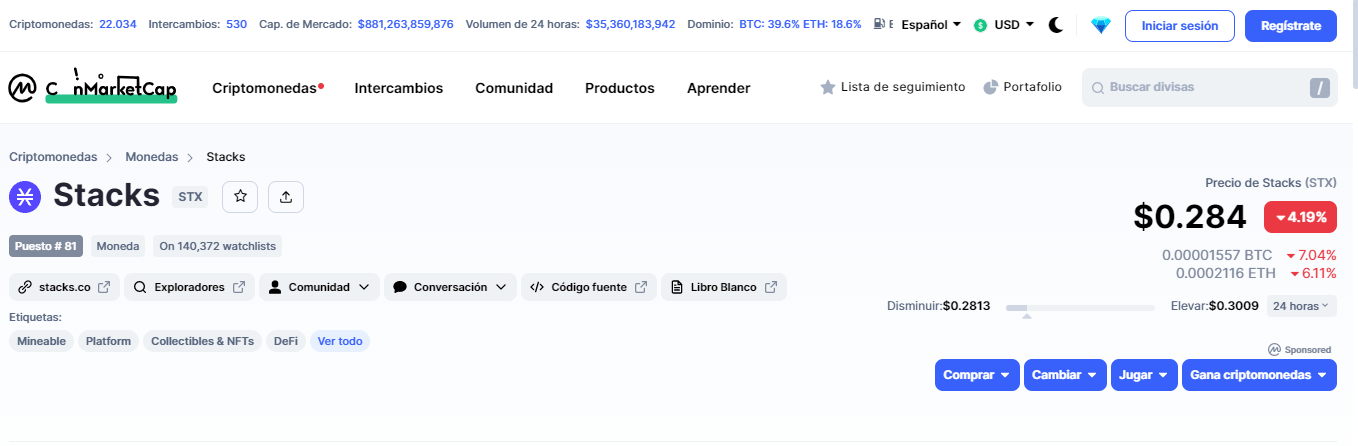Click the On 140,372 watchlists badge
1358x446 pixels.
219,246
